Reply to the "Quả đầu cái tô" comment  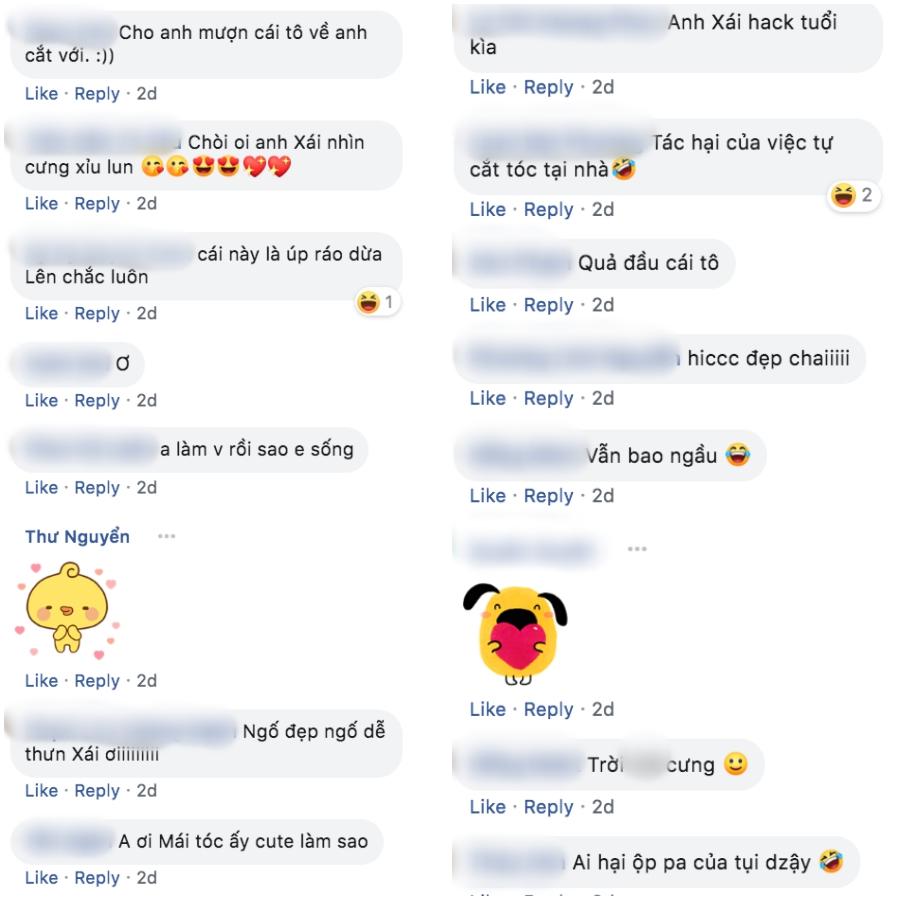[548, 304]
